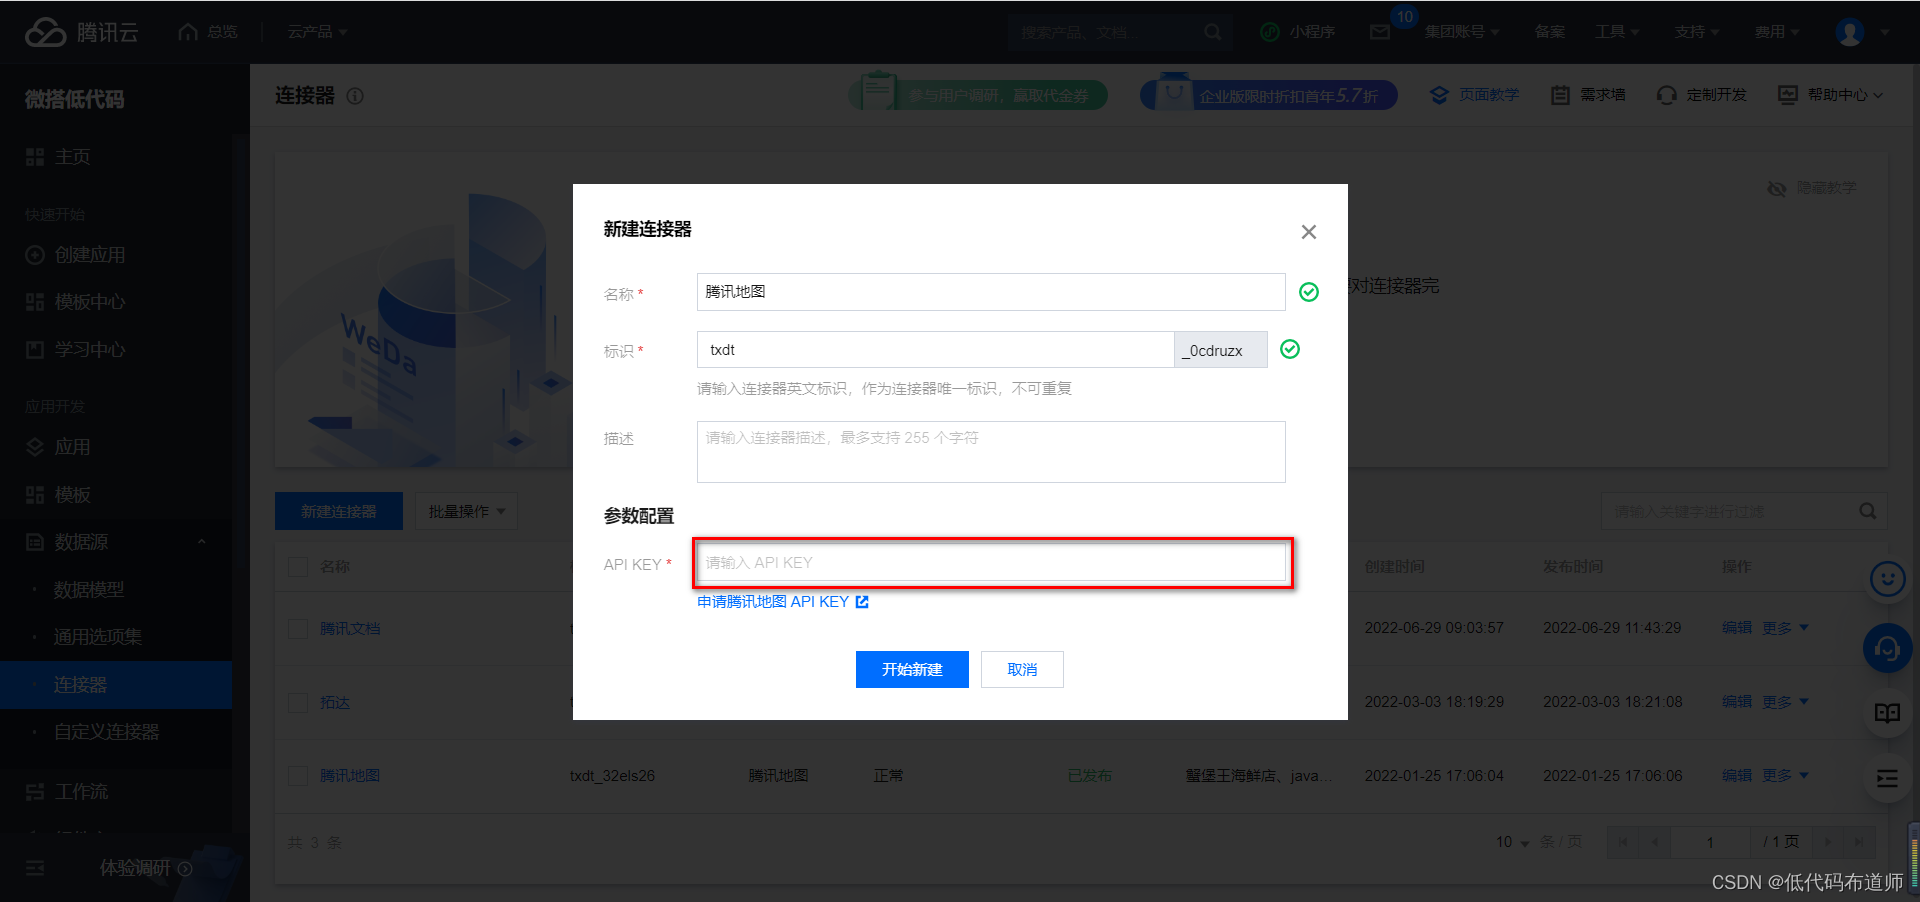Check the 腾讯地图 row checkbox
The image size is (1920, 902).
(298, 776)
